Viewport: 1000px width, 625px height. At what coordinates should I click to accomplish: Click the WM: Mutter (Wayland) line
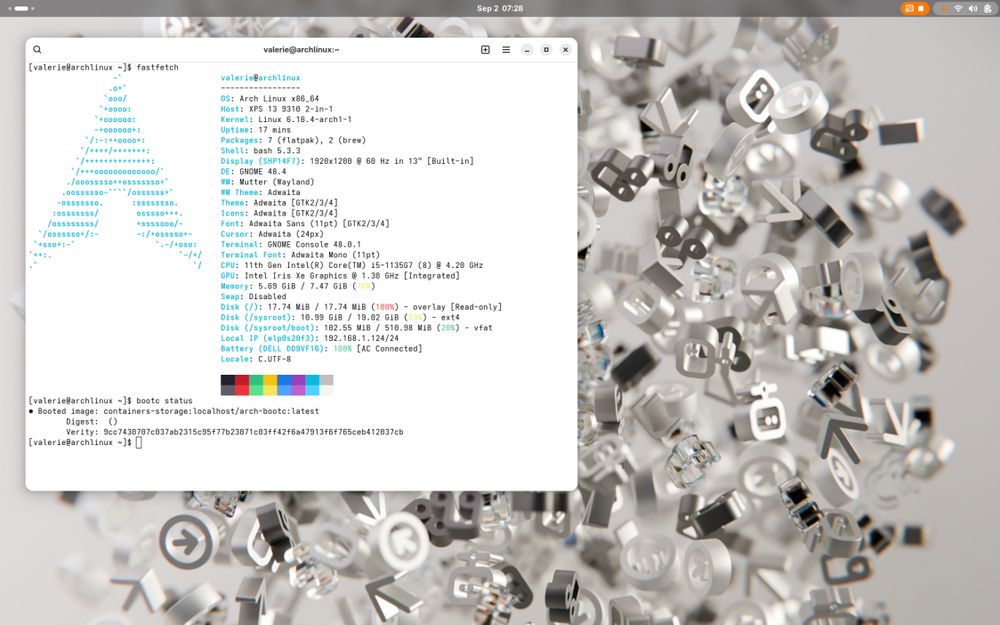point(268,182)
